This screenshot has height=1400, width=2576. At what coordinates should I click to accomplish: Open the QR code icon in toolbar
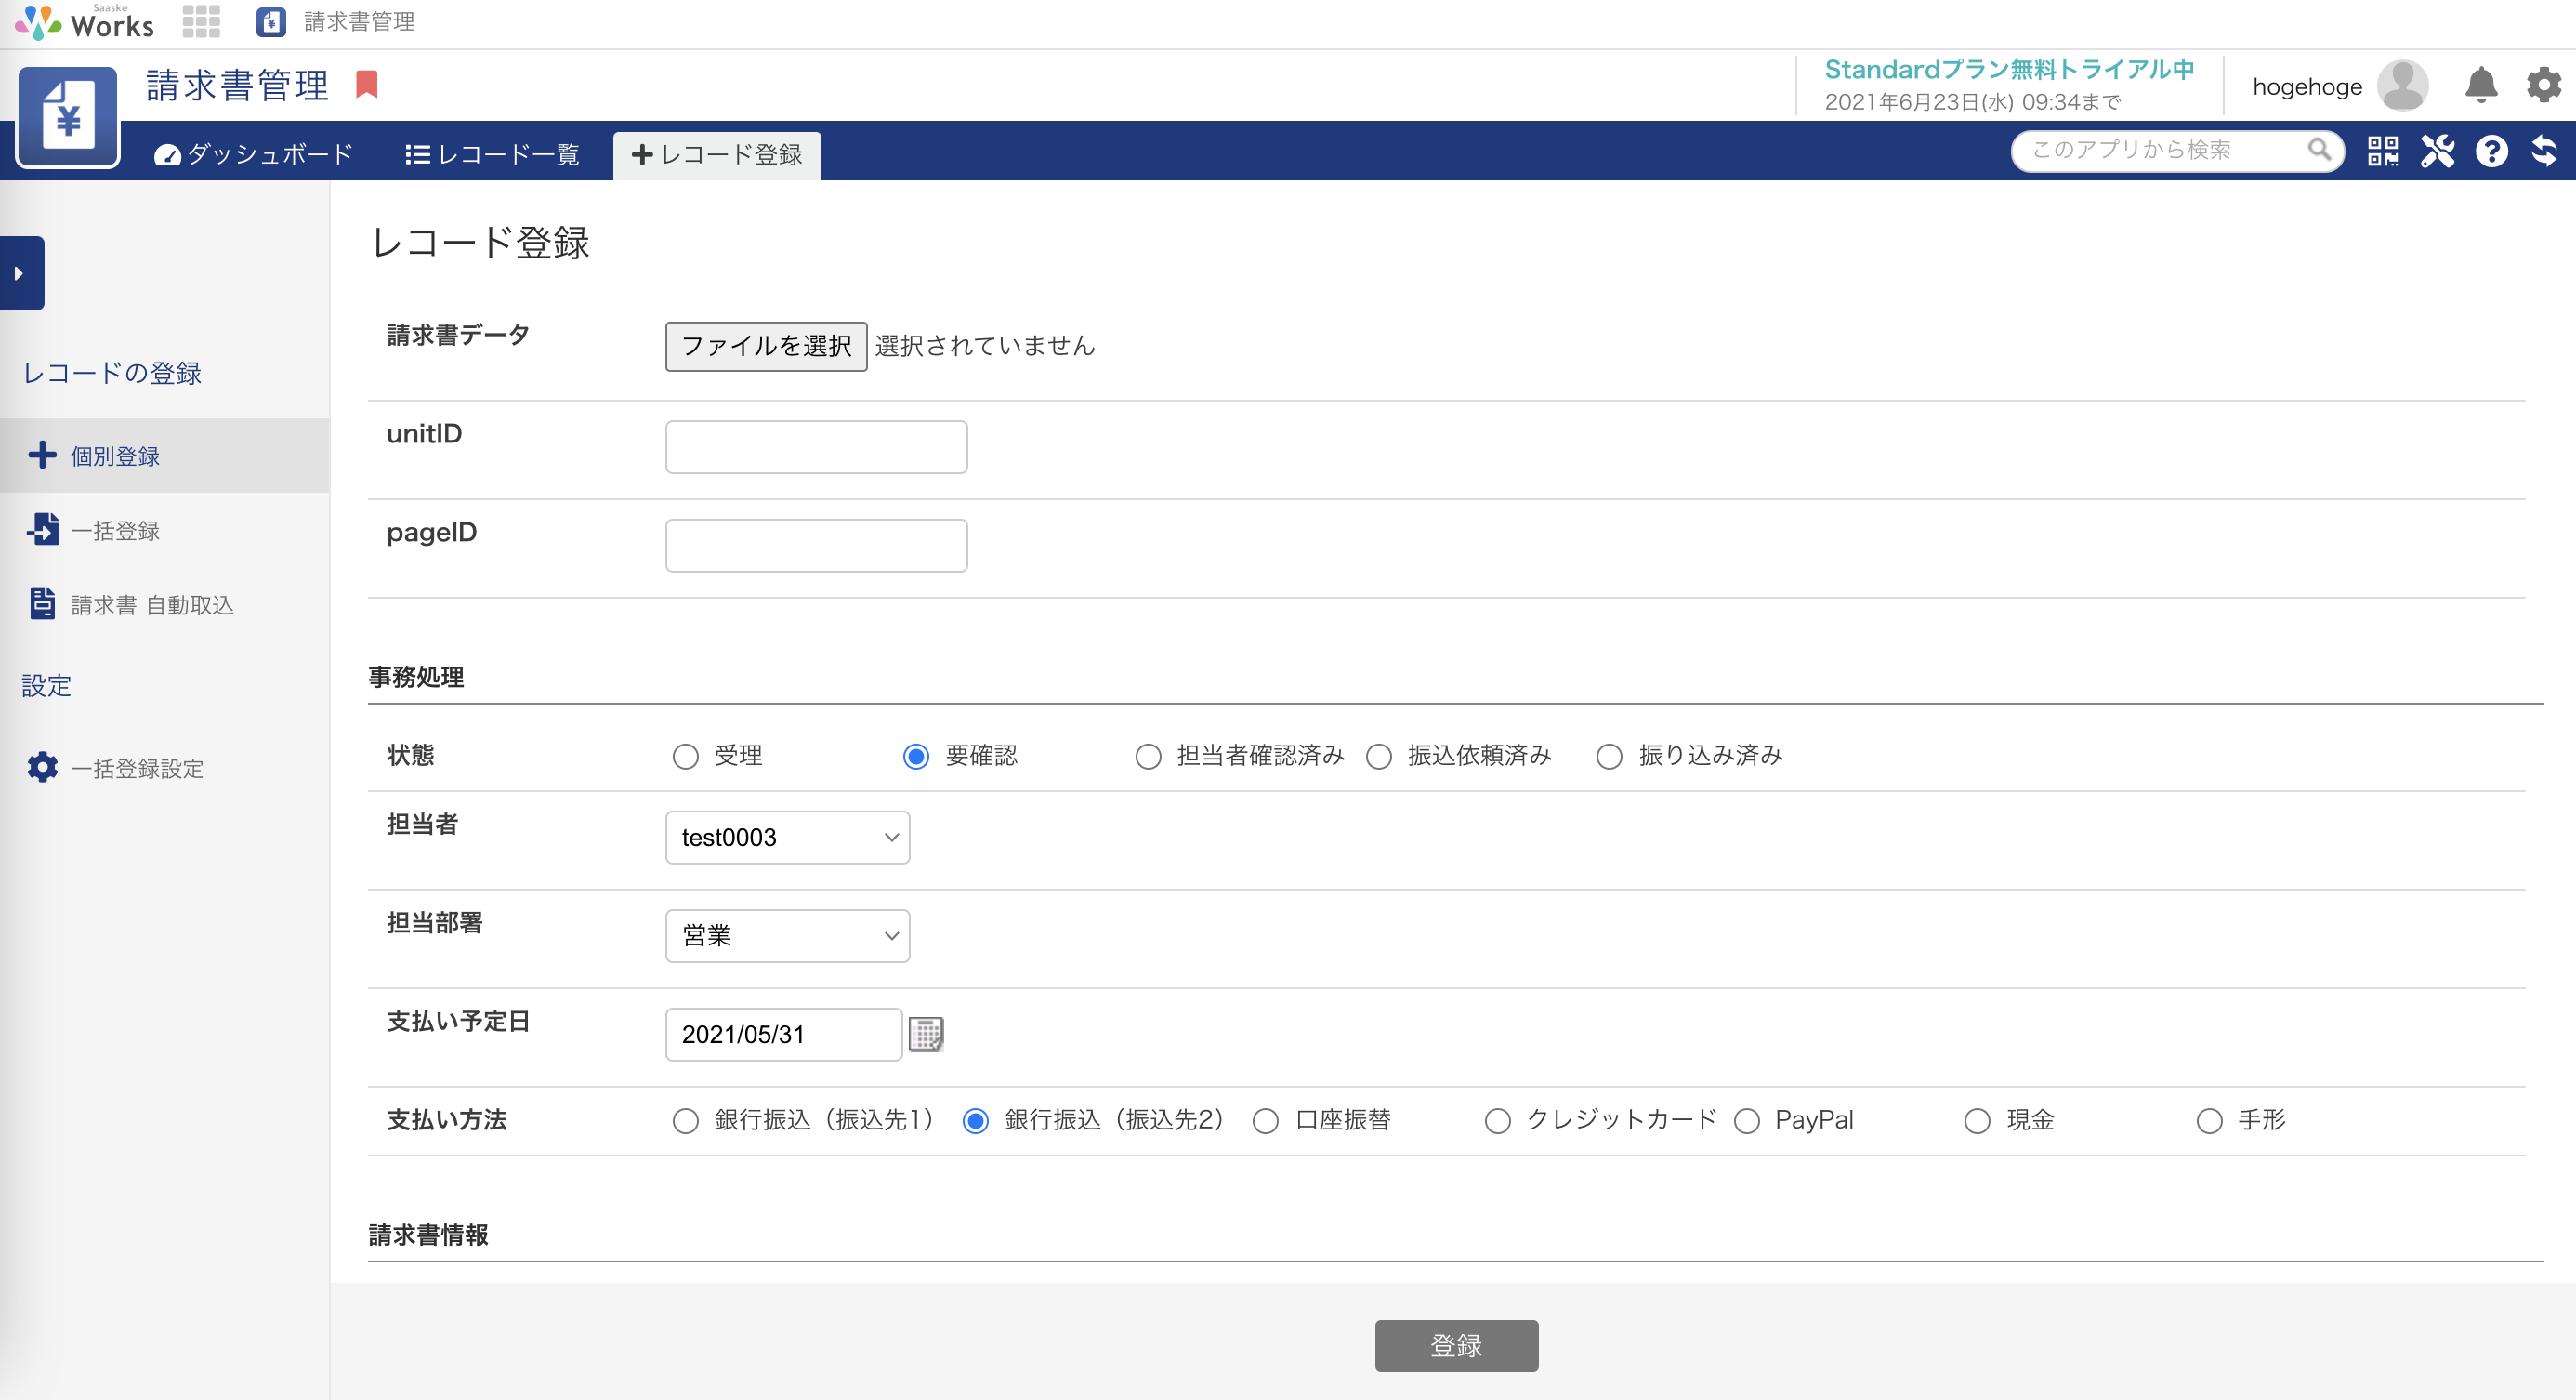[x=2382, y=151]
